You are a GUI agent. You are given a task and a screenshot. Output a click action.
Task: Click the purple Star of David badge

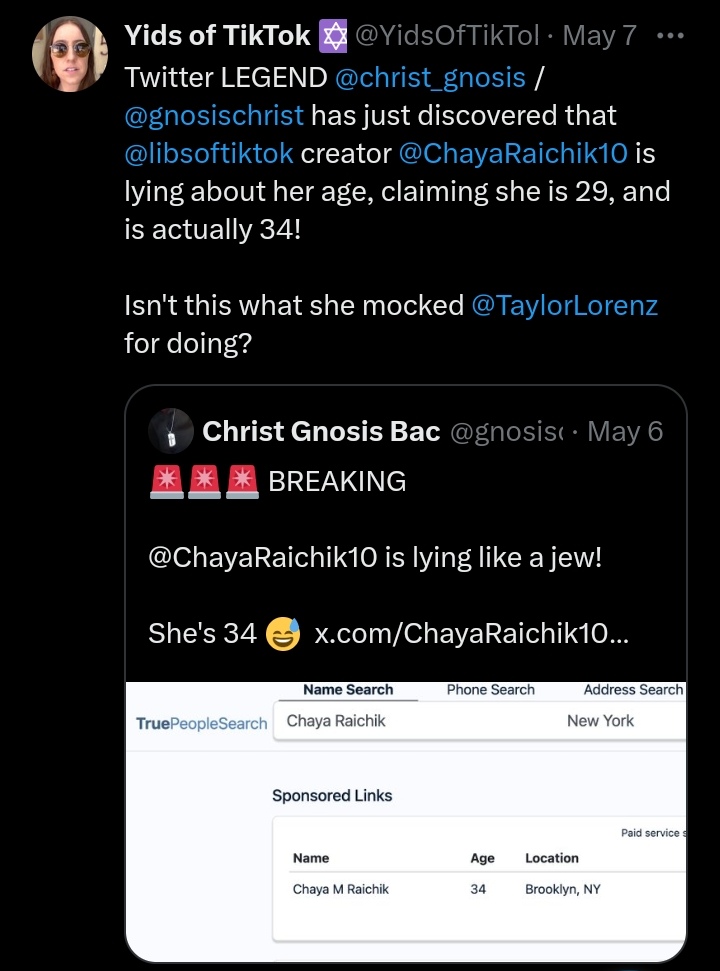pyautogui.click(x=333, y=36)
